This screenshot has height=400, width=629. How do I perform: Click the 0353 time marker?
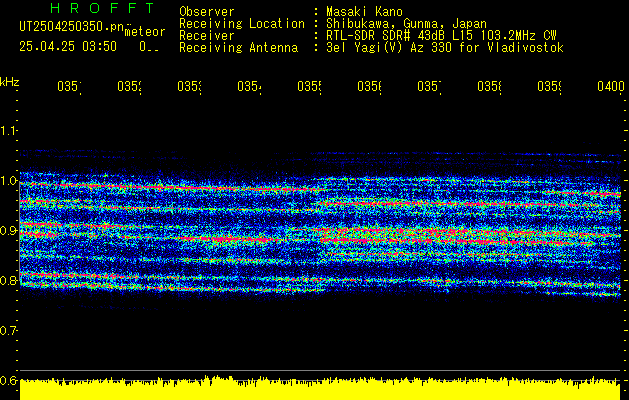click(x=189, y=86)
